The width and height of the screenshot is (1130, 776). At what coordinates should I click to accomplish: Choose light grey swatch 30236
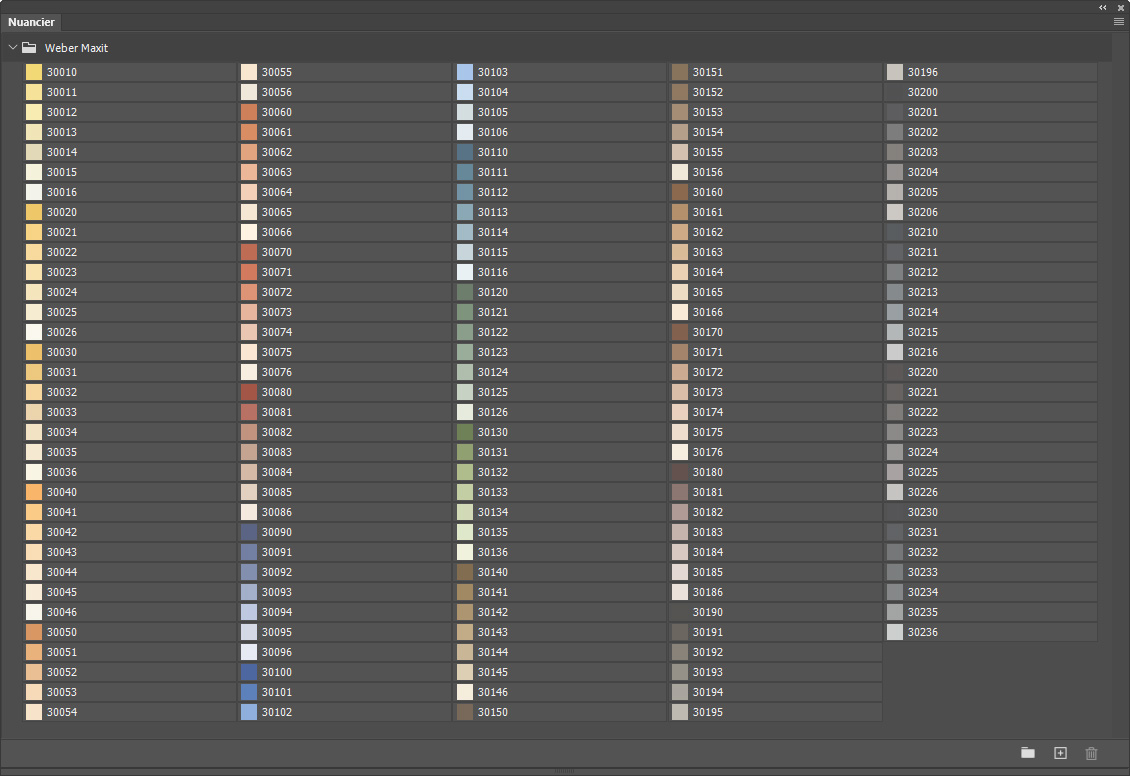(x=895, y=632)
